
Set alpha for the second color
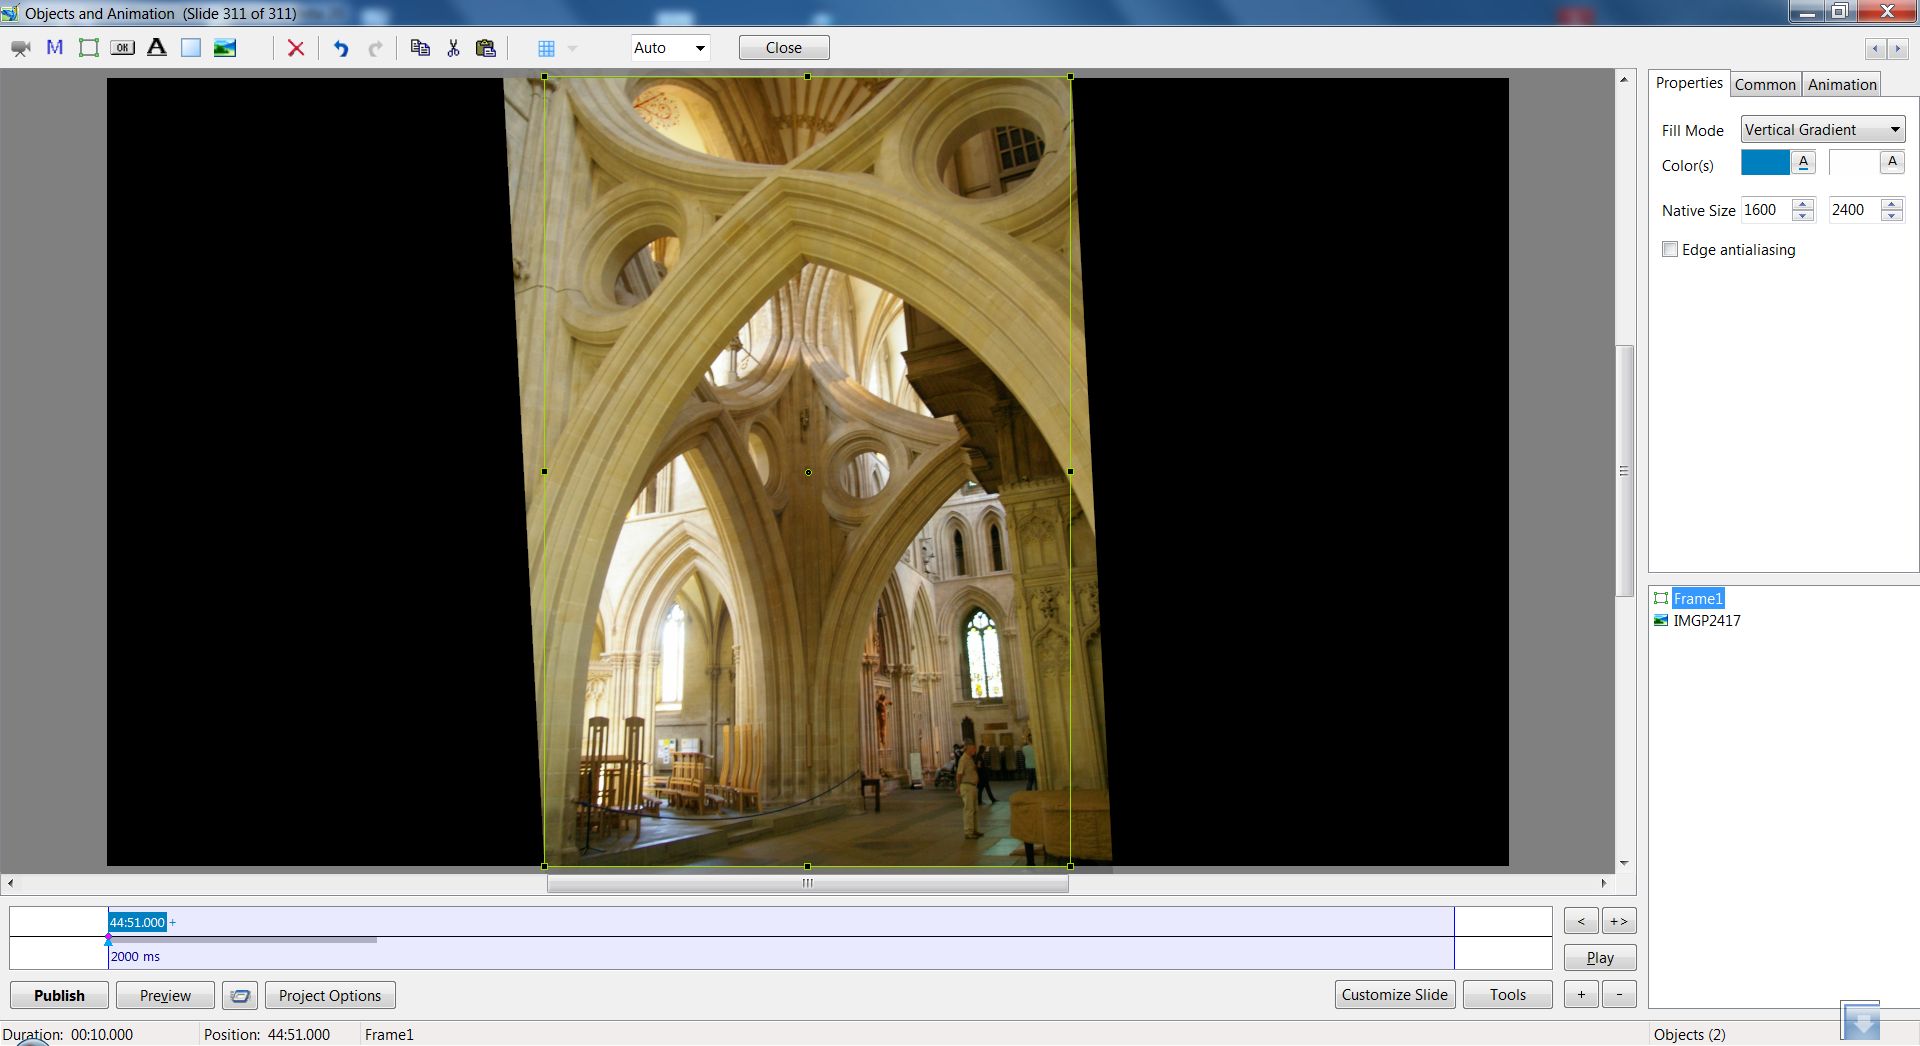[x=1892, y=163]
